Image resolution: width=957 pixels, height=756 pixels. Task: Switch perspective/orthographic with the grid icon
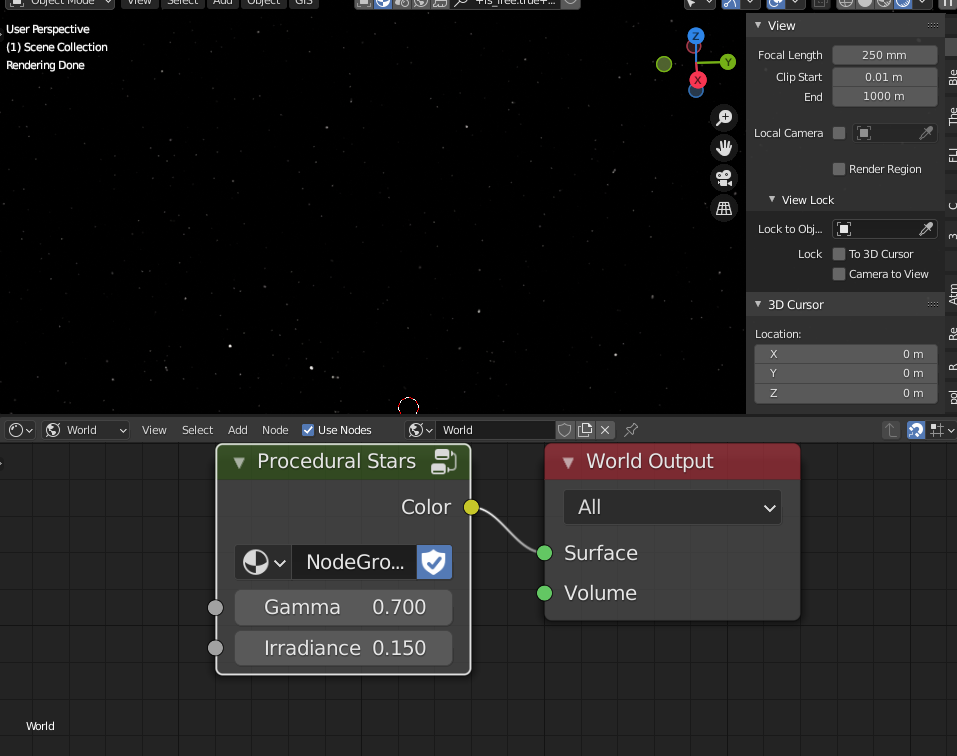(x=724, y=209)
